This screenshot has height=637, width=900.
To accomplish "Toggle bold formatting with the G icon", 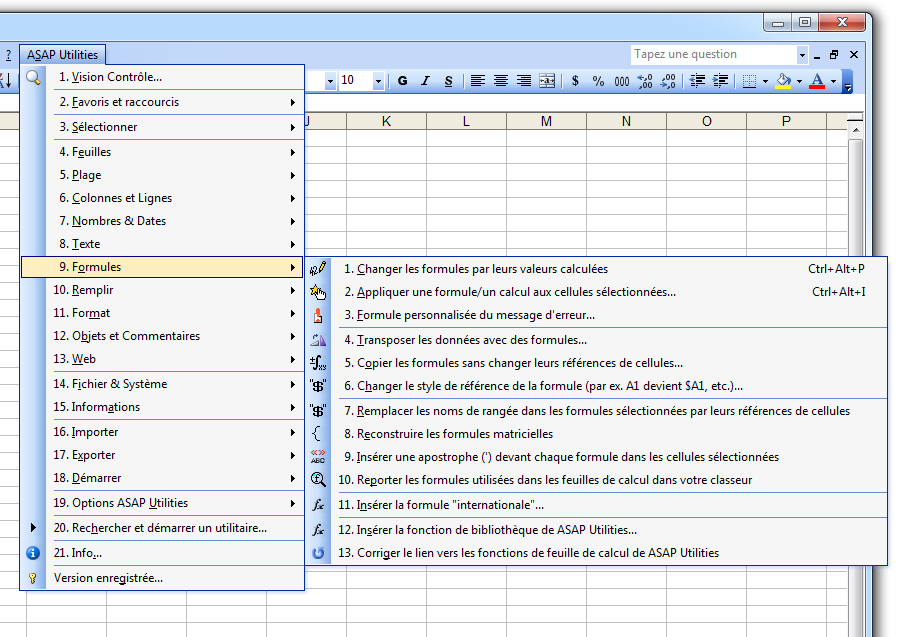I will 402,81.
